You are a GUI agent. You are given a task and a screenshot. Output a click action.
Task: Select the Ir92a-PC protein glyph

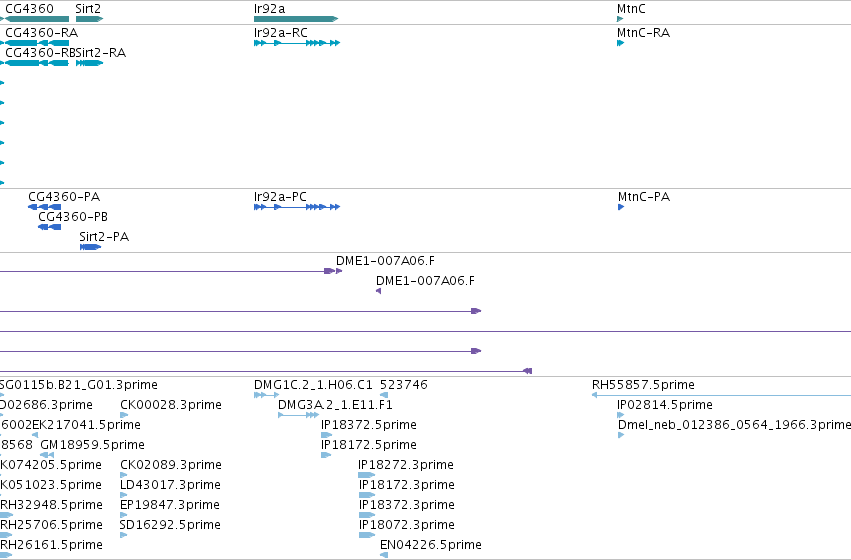coord(297,207)
